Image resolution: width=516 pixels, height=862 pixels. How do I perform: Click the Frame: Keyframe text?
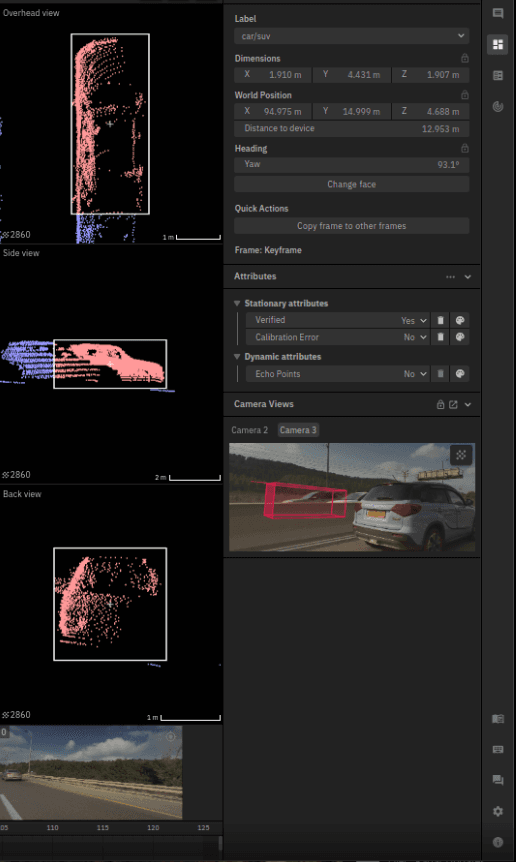268,250
